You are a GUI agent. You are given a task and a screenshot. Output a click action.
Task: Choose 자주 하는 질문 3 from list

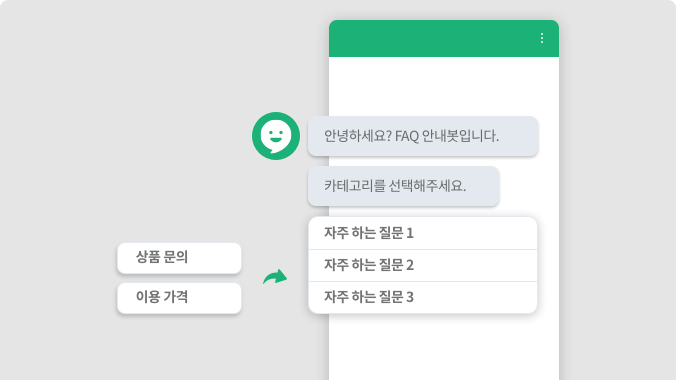click(x=422, y=297)
